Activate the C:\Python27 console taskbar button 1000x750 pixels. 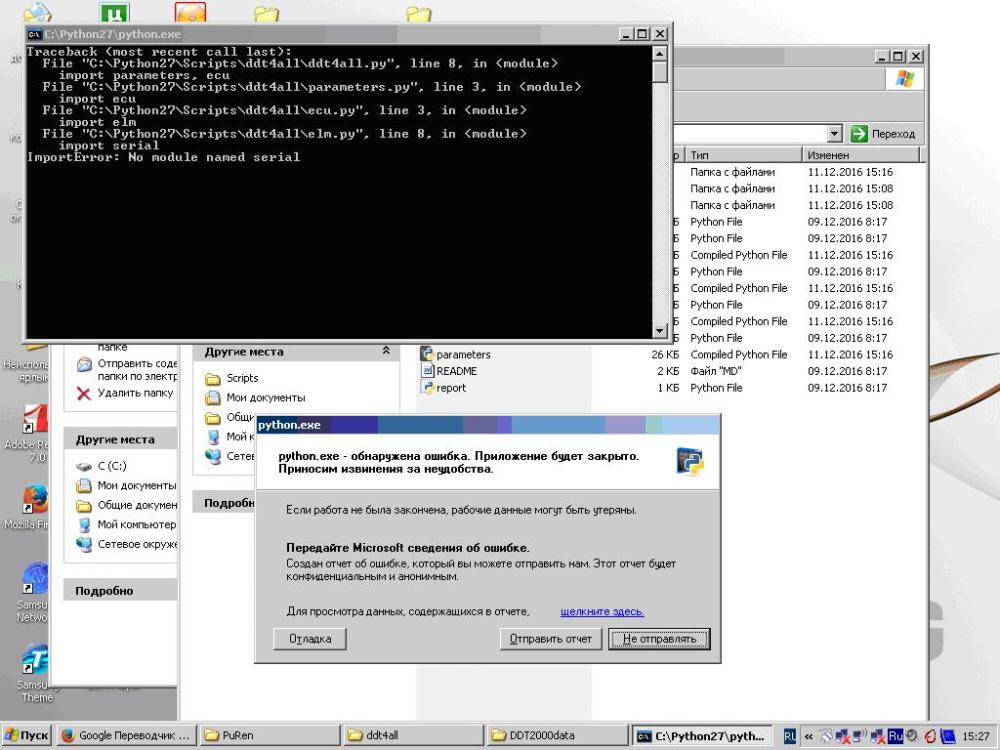coord(702,735)
